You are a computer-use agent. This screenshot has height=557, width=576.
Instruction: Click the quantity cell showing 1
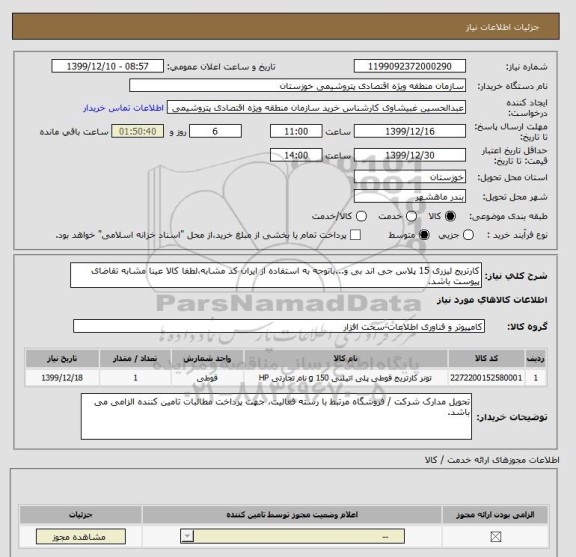[135, 378]
